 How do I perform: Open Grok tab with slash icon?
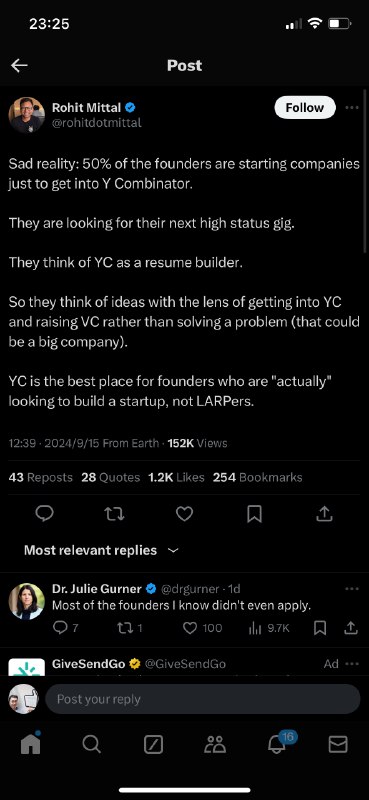pyautogui.click(x=153, y=745)
